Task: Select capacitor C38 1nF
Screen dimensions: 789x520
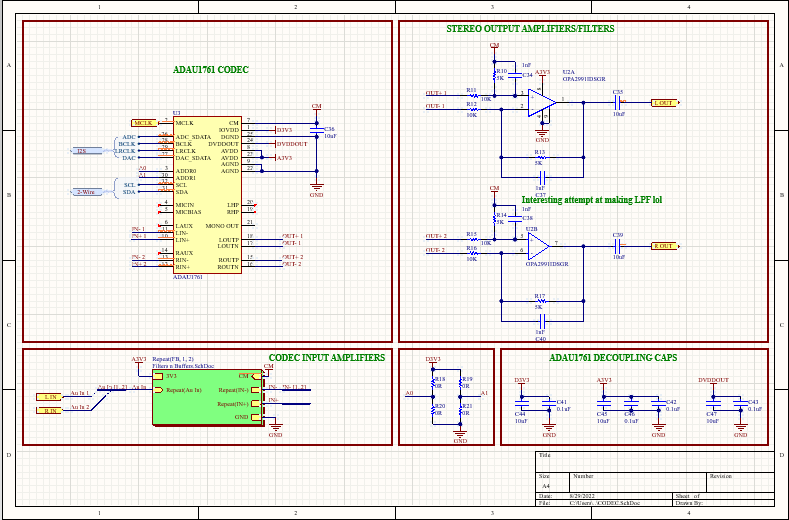Action: (515, 218)
